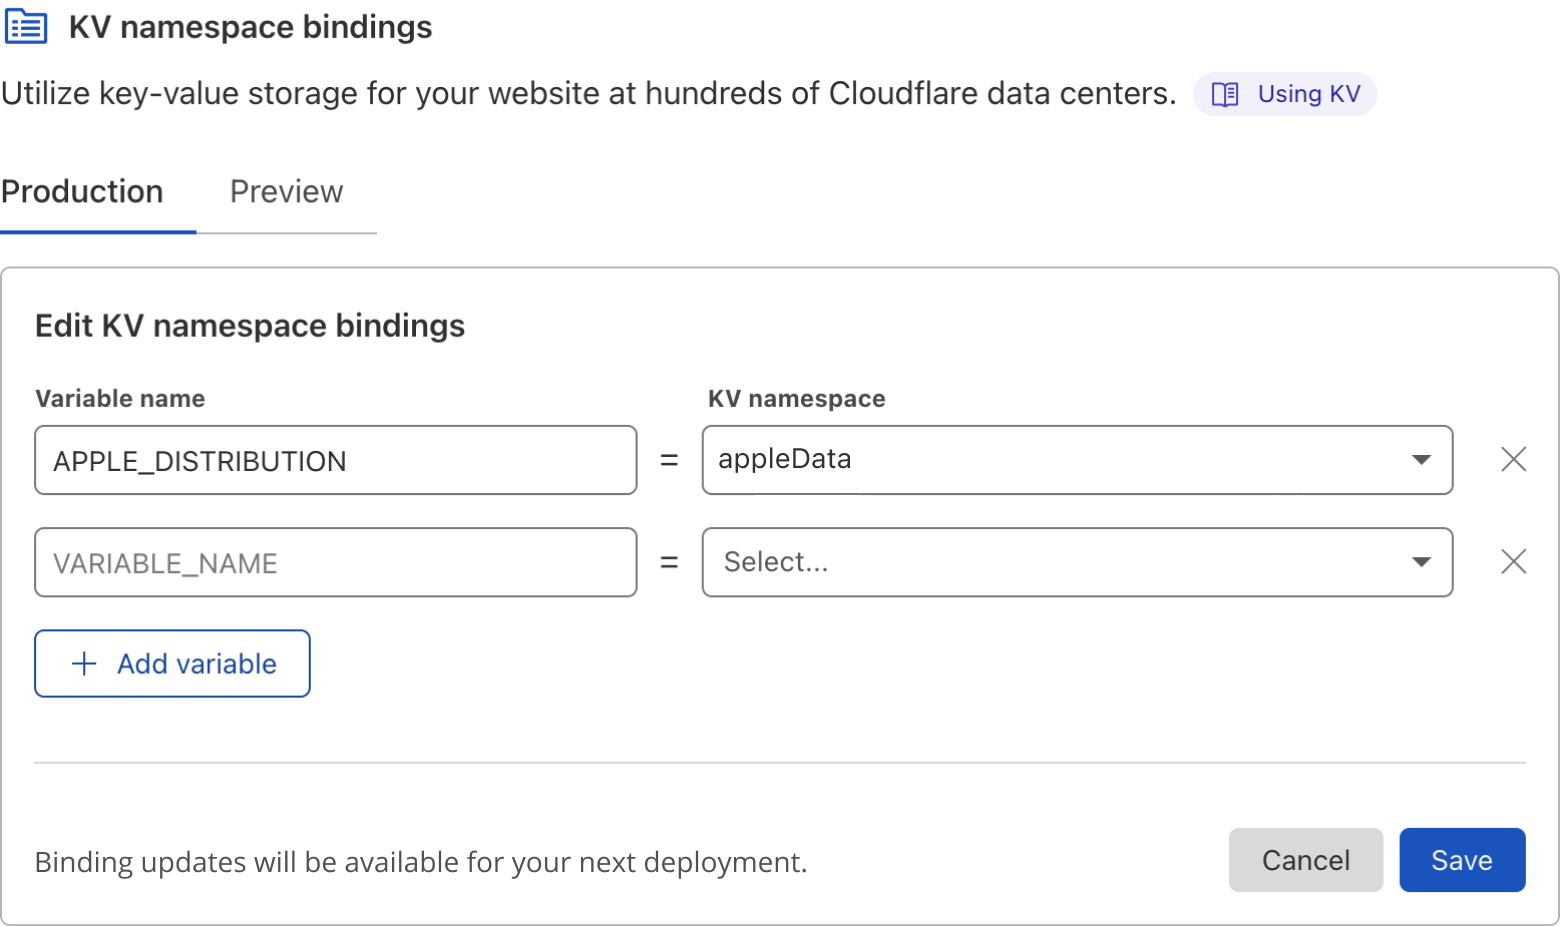Save the KV namespace bindings
The width and height of the screenshot is (1560, 926).
1461,860
